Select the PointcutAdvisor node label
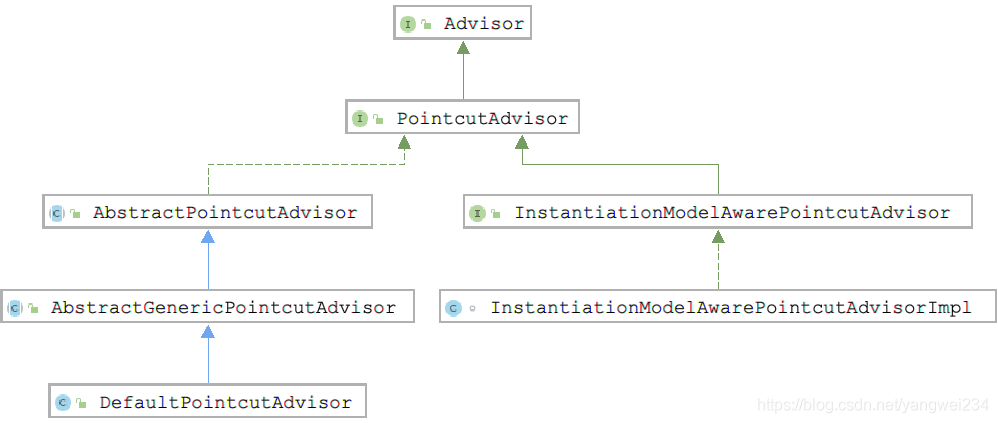The image size is (998, 423). pos(482,118)
